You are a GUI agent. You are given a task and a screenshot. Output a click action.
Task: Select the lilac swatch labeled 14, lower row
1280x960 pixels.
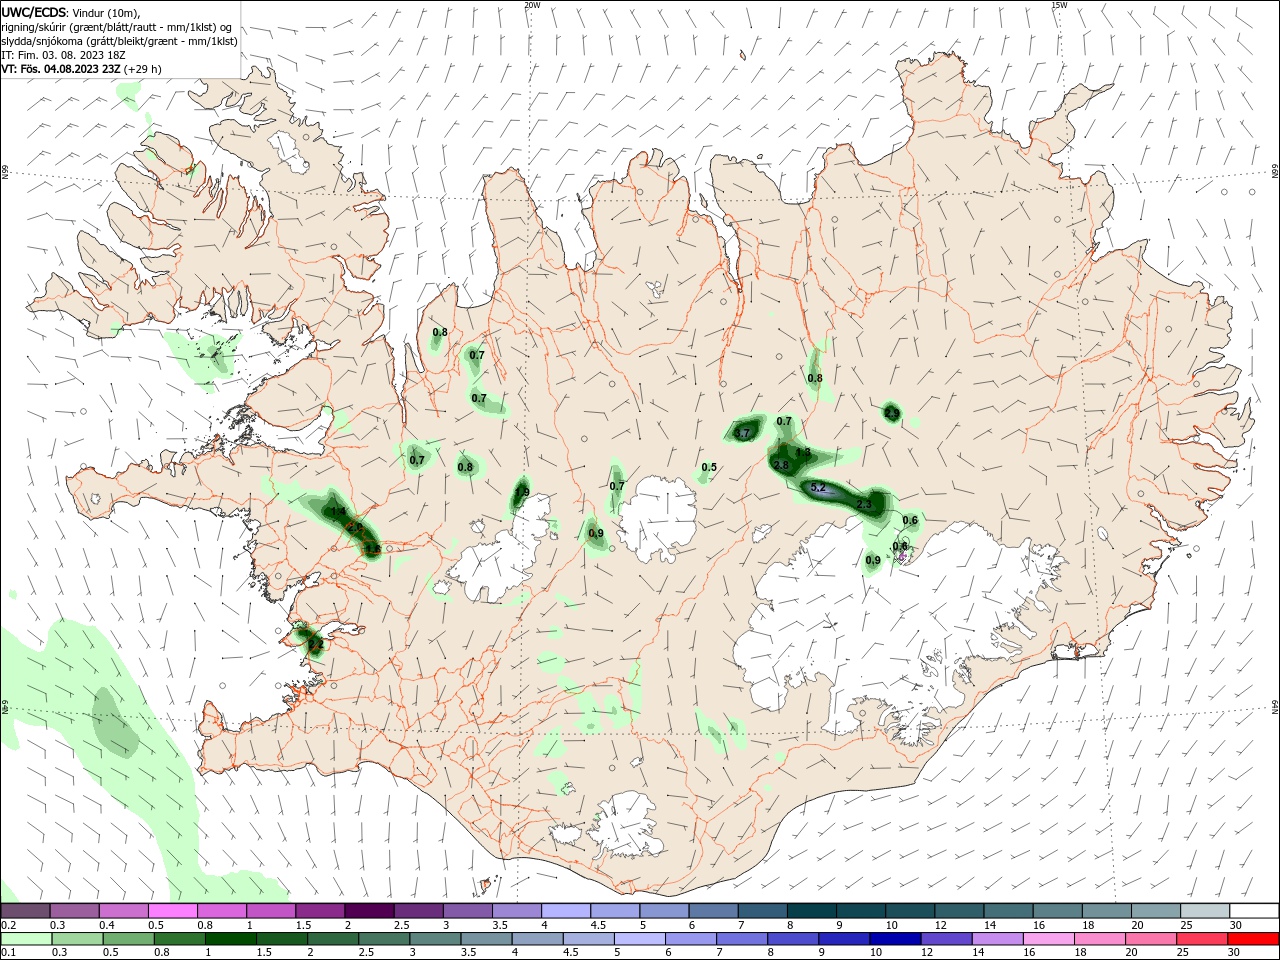[x=997, y=939]
